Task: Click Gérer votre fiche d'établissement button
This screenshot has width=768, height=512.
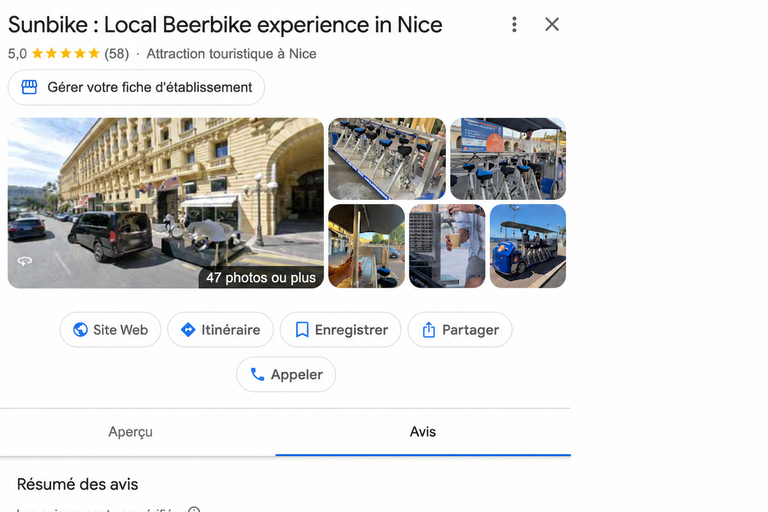Action: click(x=136, y=87)
